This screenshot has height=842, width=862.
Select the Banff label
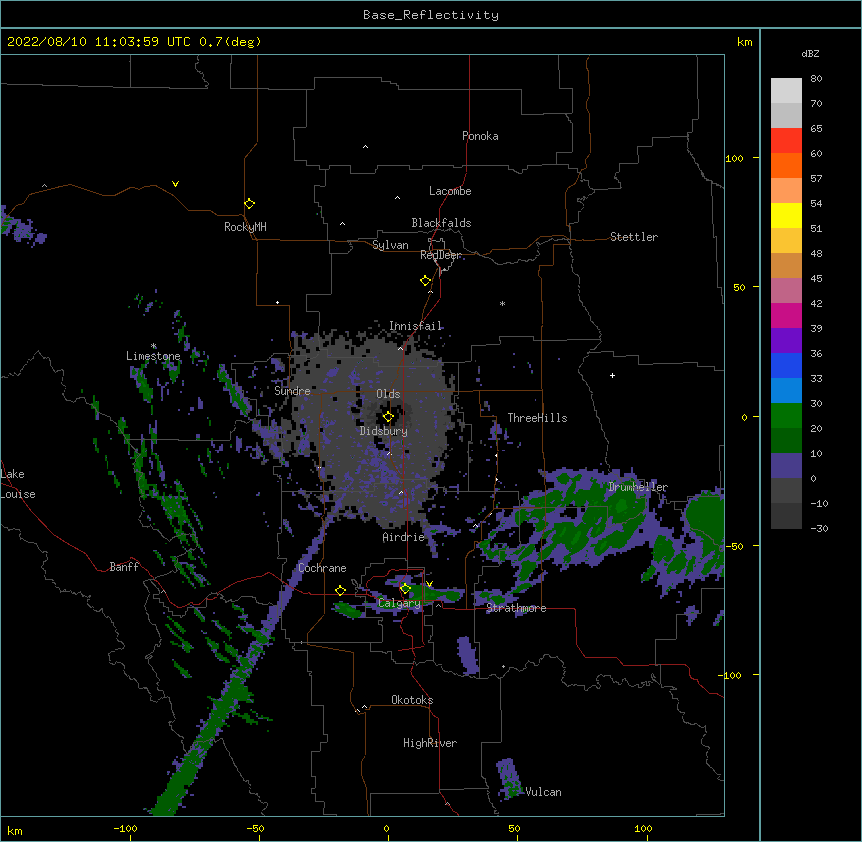124,567
